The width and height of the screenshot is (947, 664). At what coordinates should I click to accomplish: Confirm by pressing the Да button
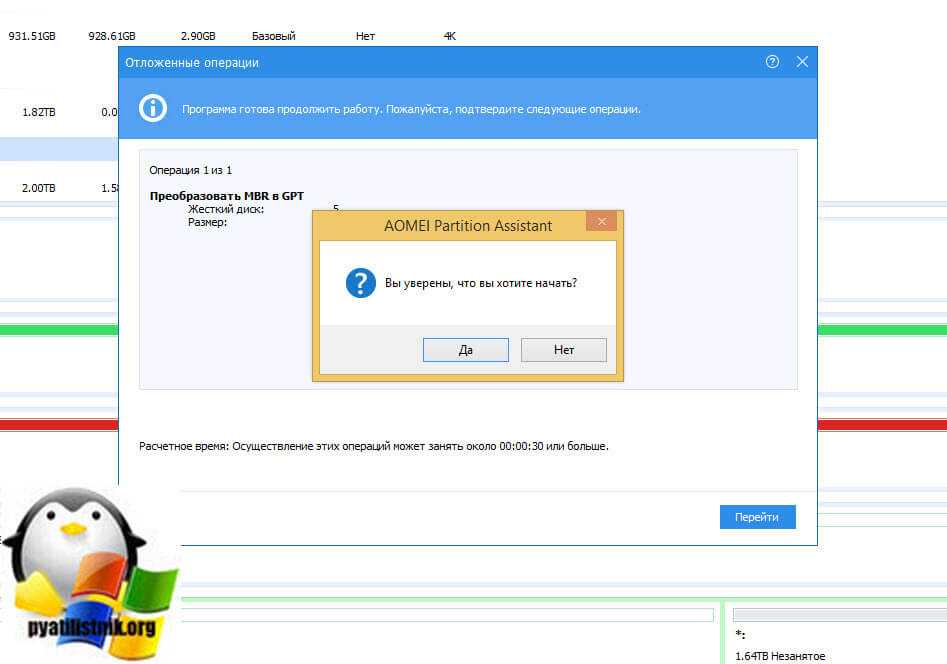point(465,350)
